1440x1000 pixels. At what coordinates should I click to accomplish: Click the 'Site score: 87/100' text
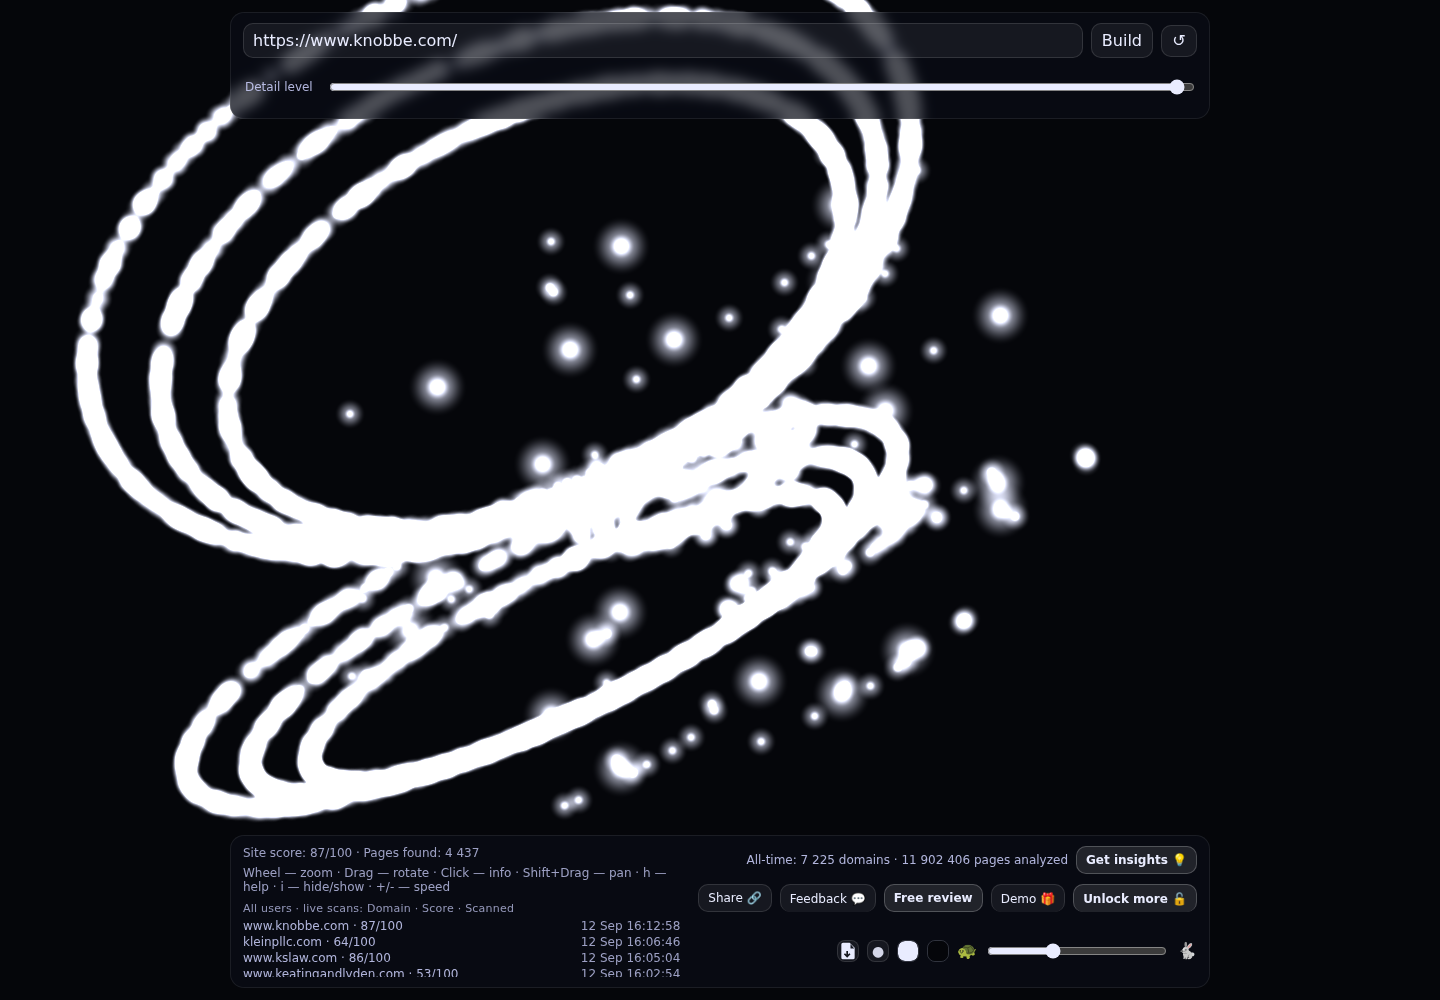(x=297, y=853)
